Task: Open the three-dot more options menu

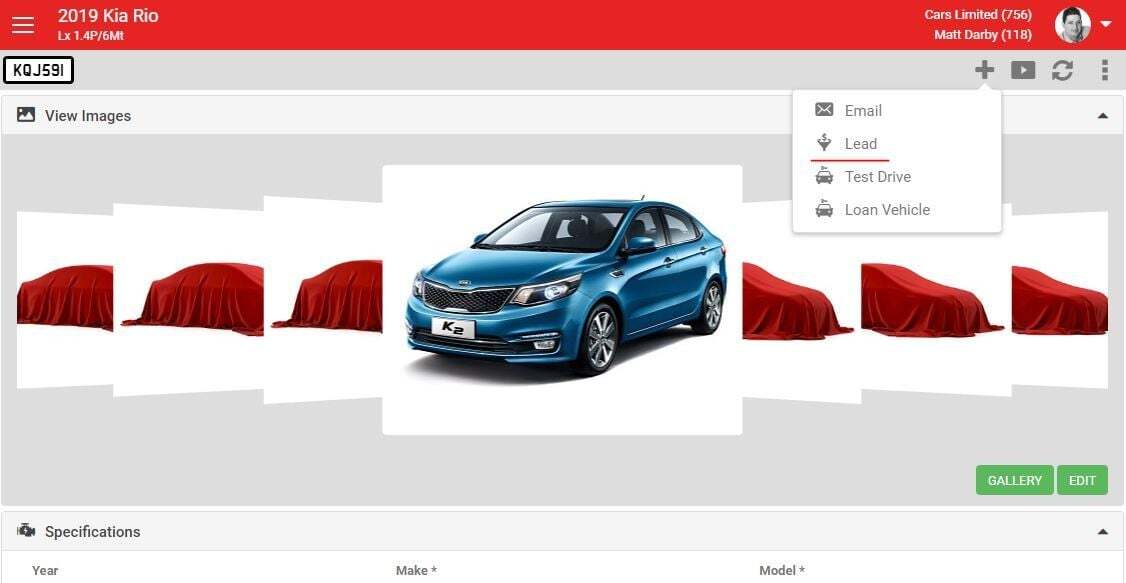Action: pyautogui.click(x=1104, y=70)
